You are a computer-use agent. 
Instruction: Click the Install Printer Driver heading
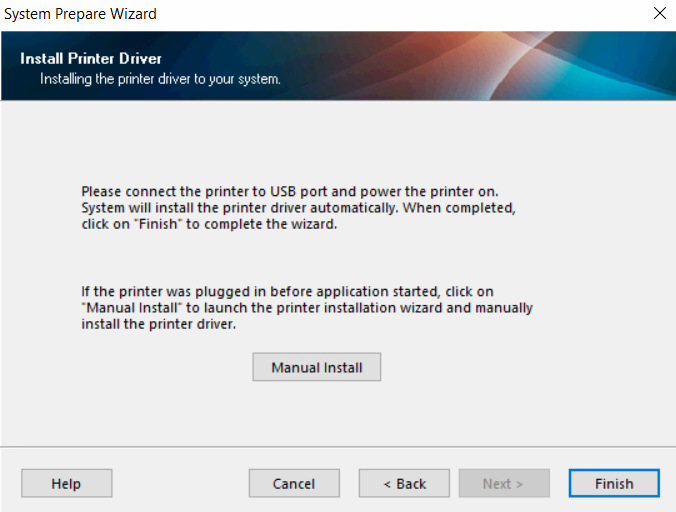point(91,59)
